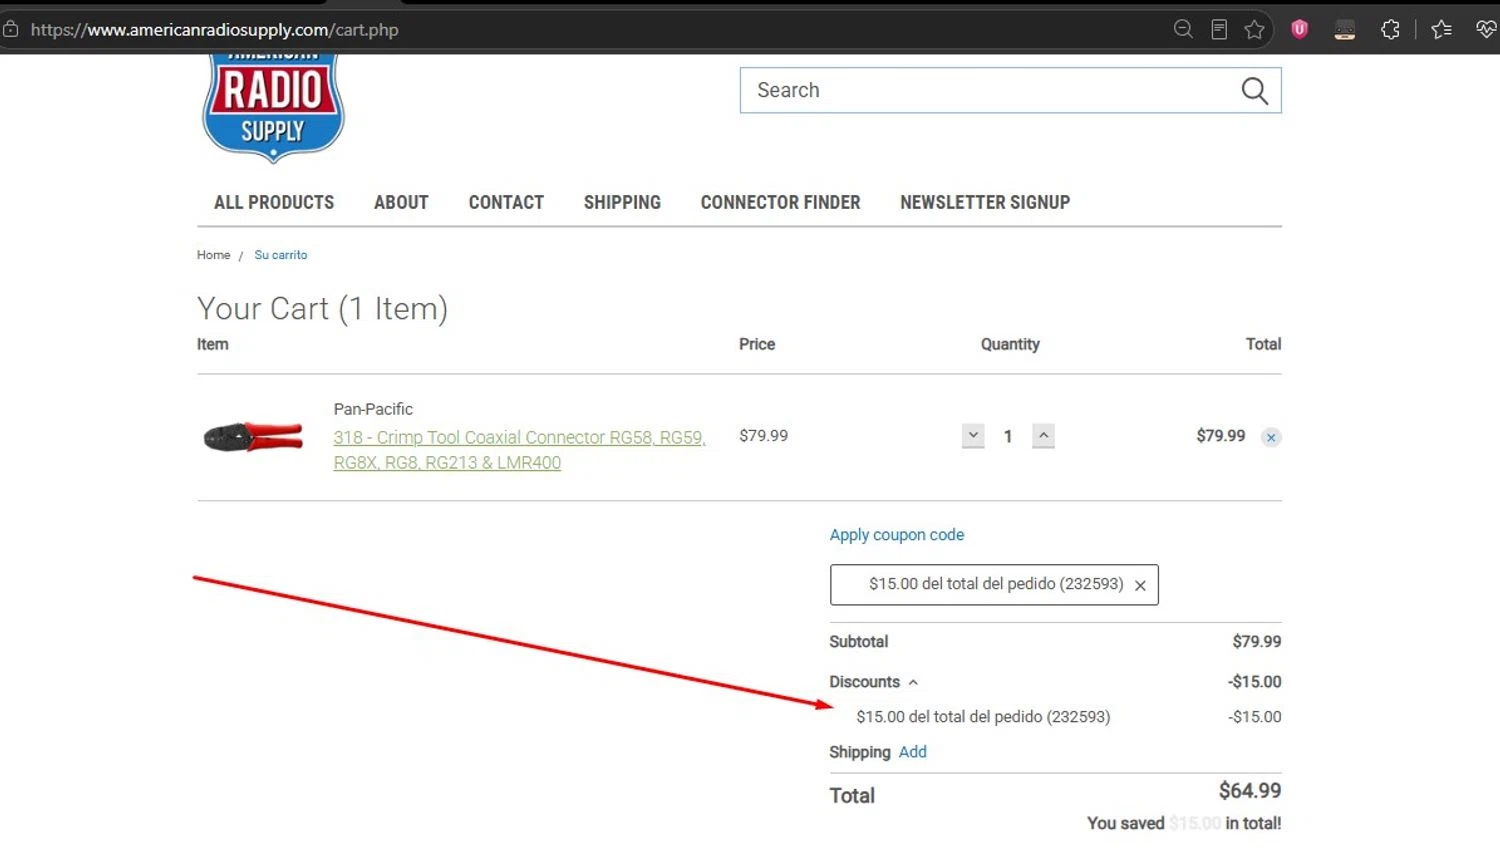Click the crimp tool product thumbnail
The image size is (1500, 849).
(253, 437)
